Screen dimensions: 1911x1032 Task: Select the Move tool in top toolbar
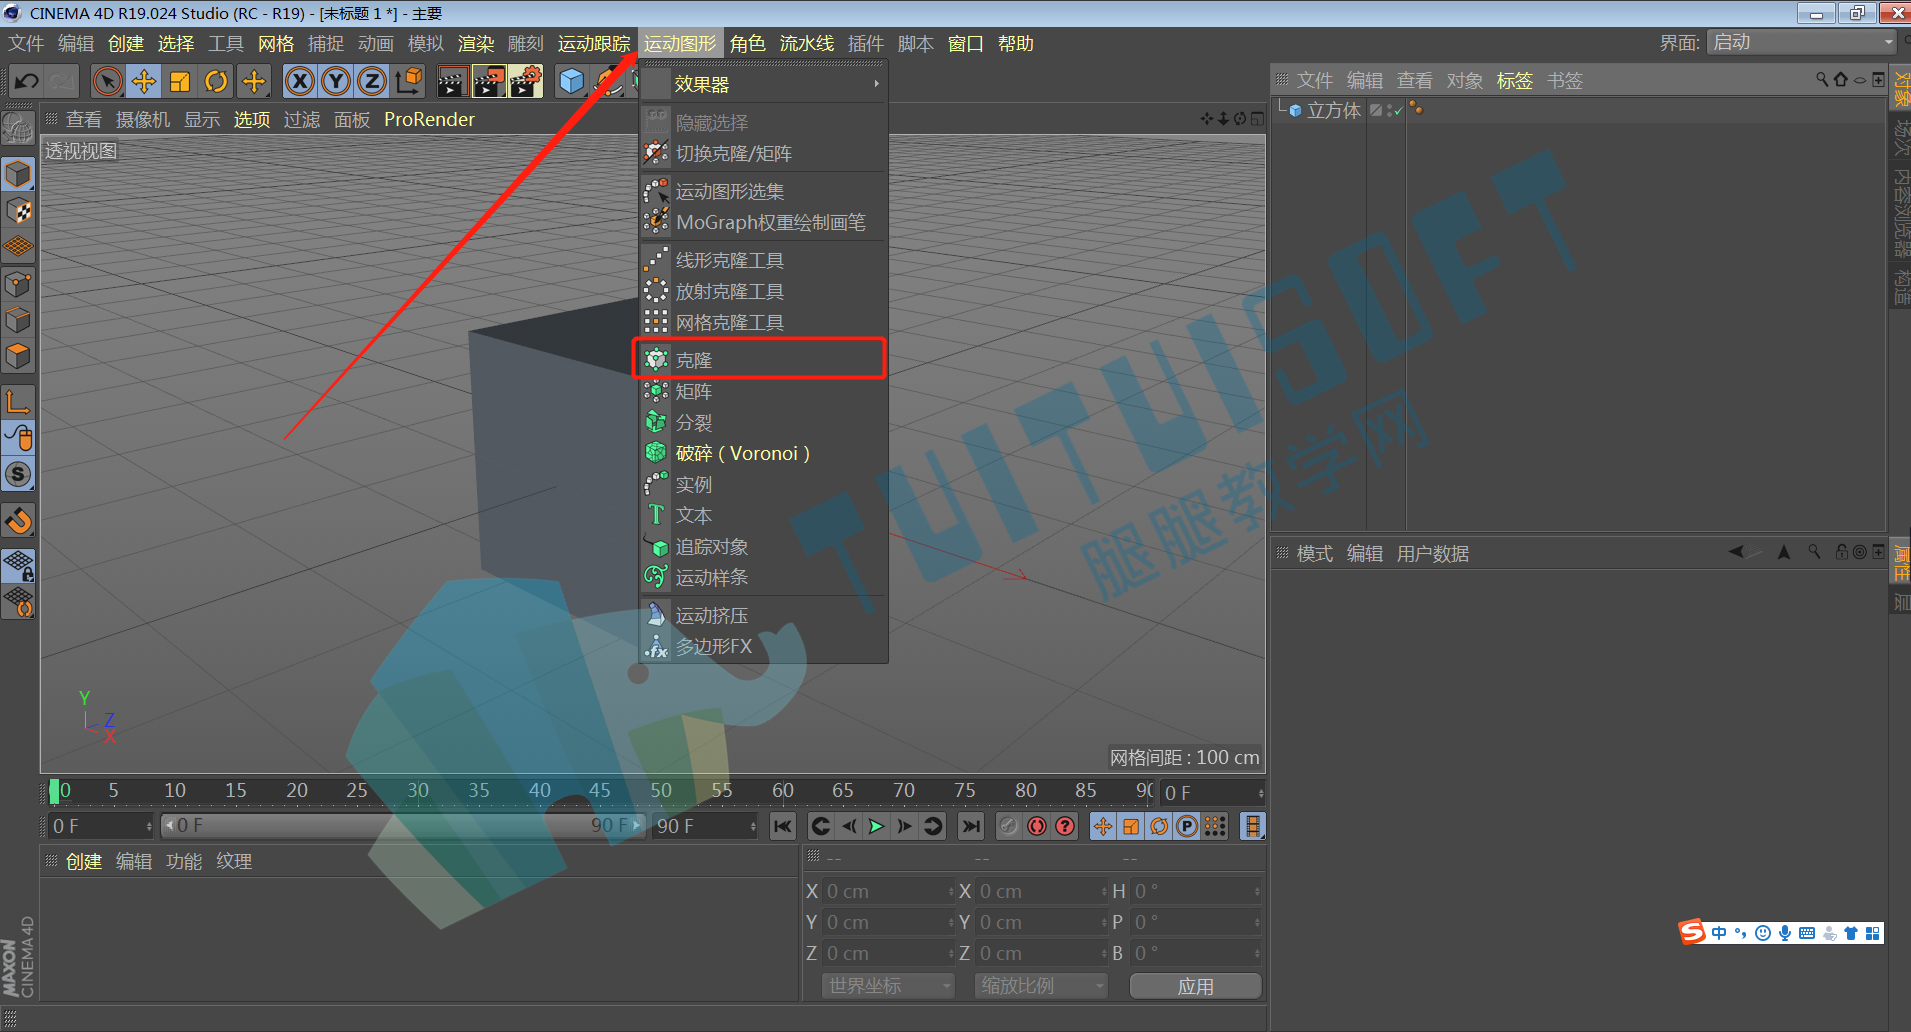point(144,81)
